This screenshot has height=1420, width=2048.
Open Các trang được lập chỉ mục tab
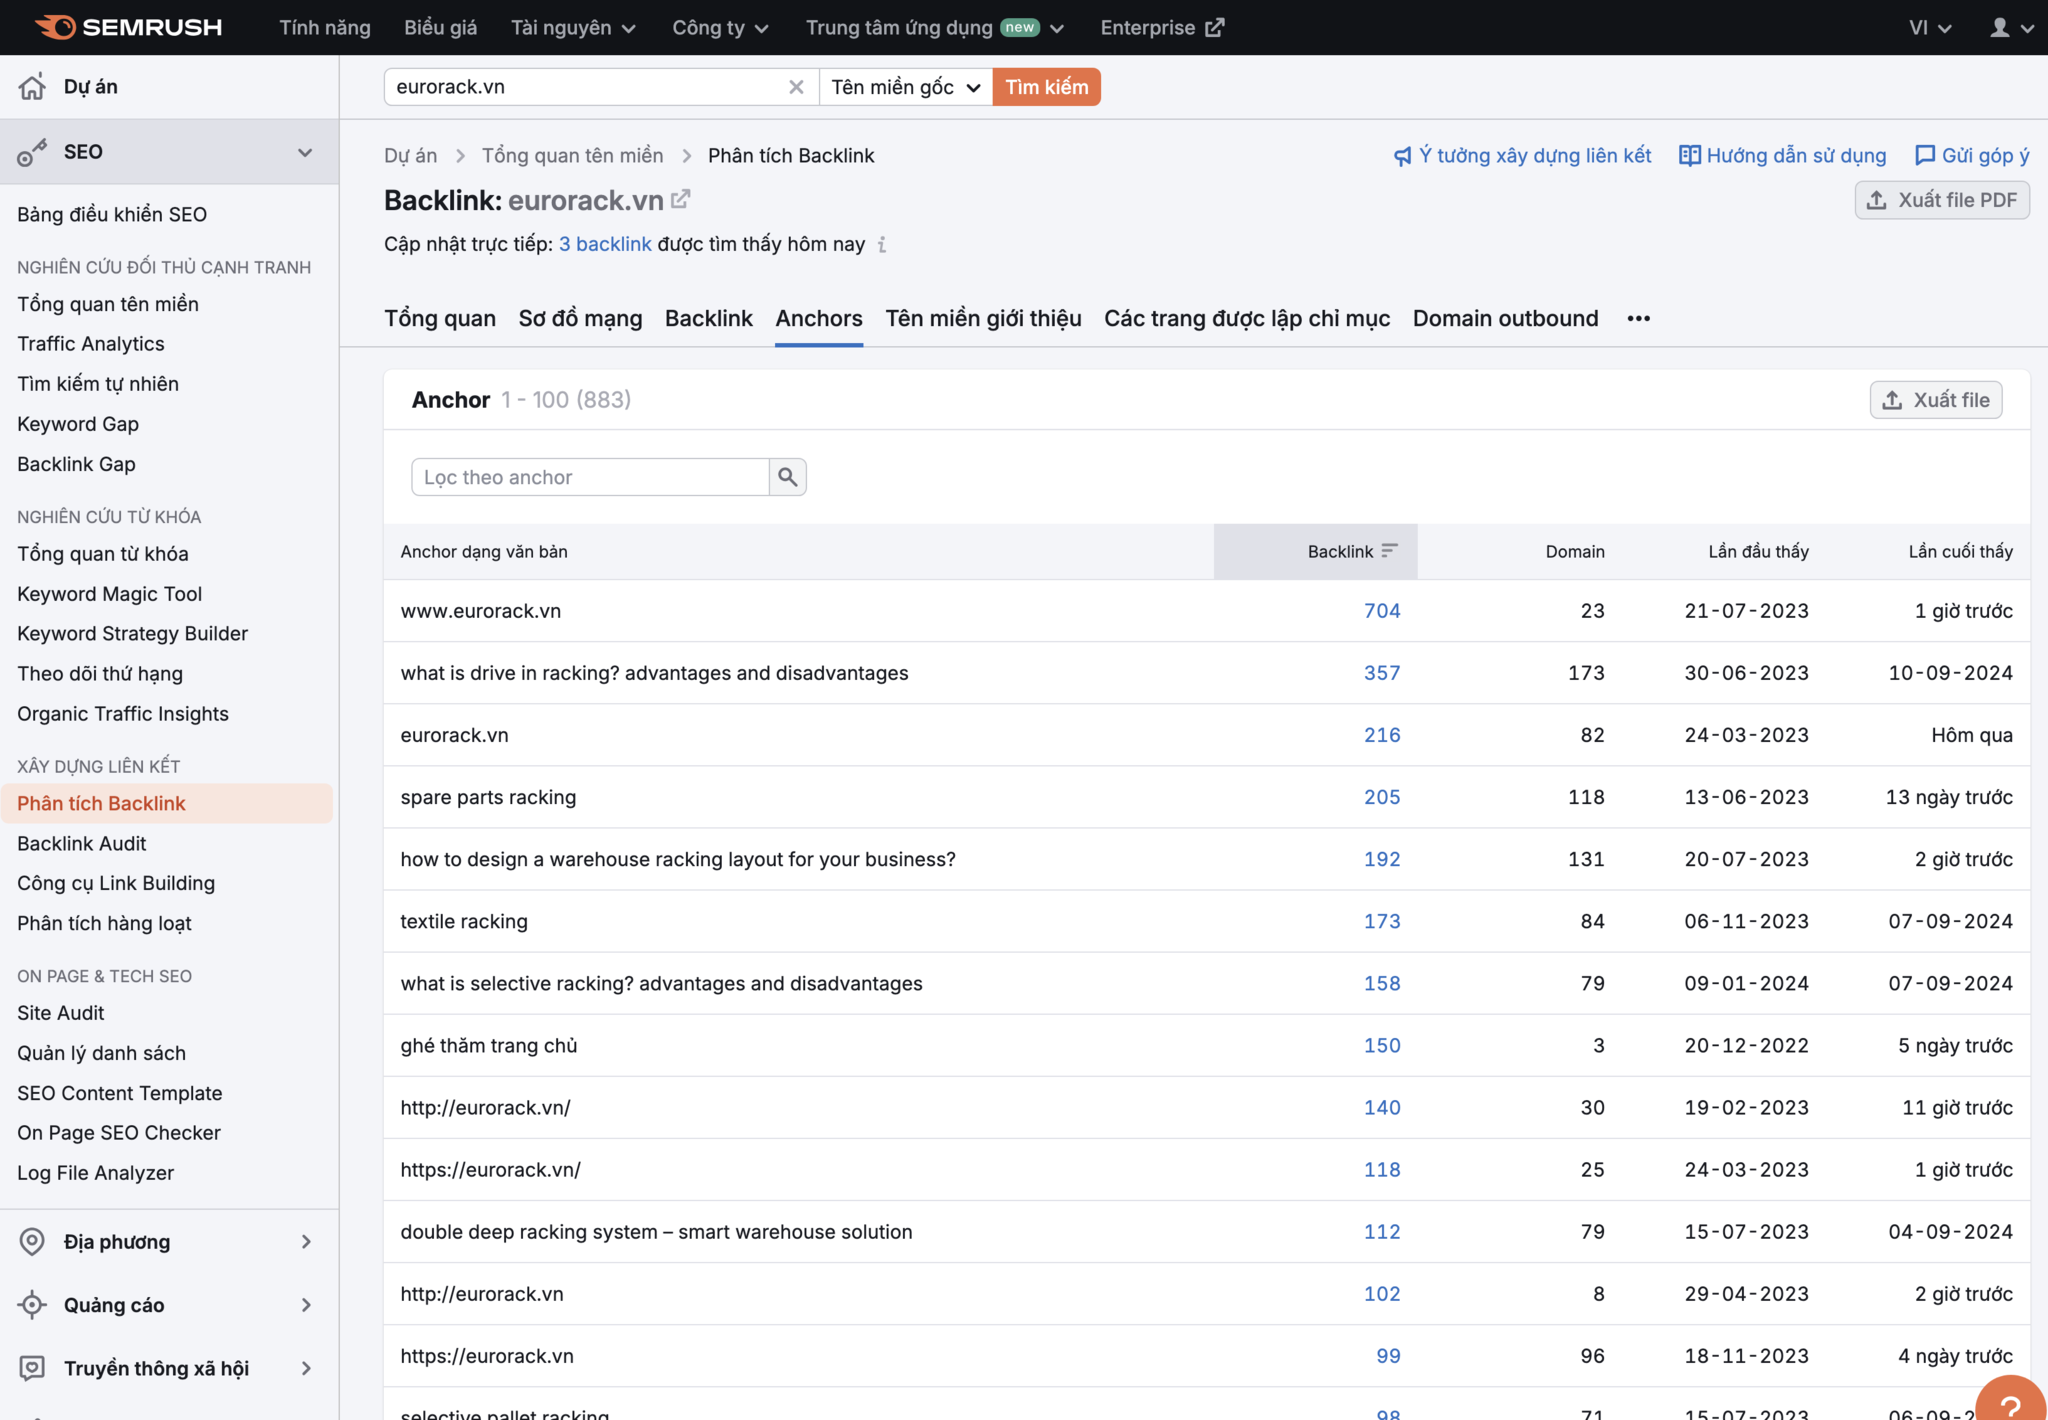[x=1247, y=318]
